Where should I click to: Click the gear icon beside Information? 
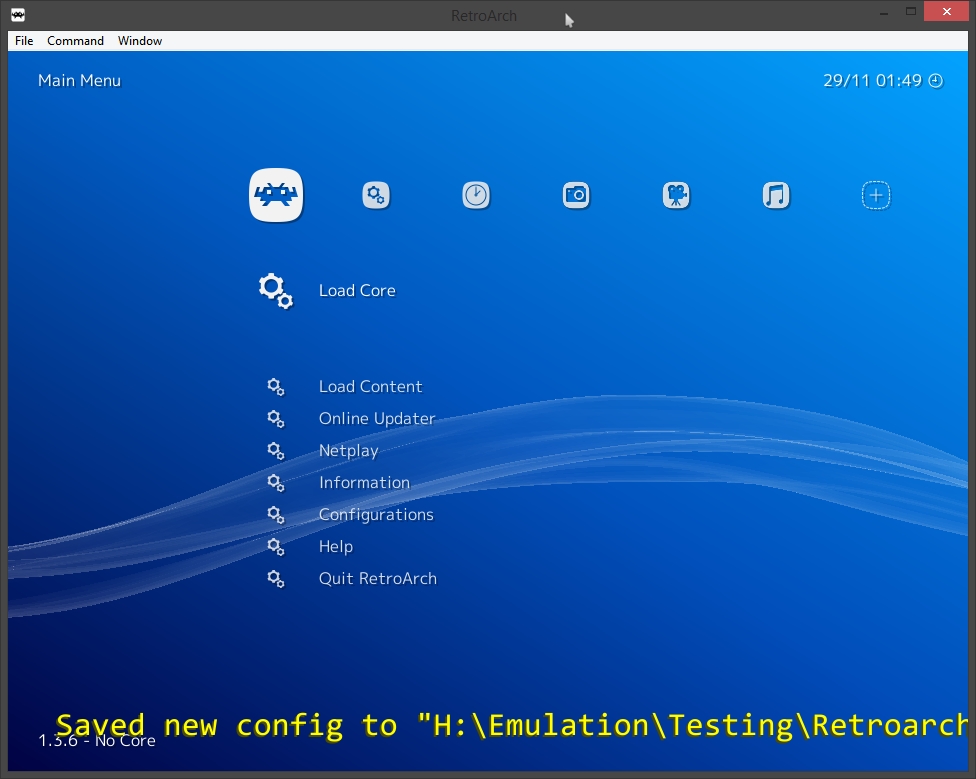[276, 483]
